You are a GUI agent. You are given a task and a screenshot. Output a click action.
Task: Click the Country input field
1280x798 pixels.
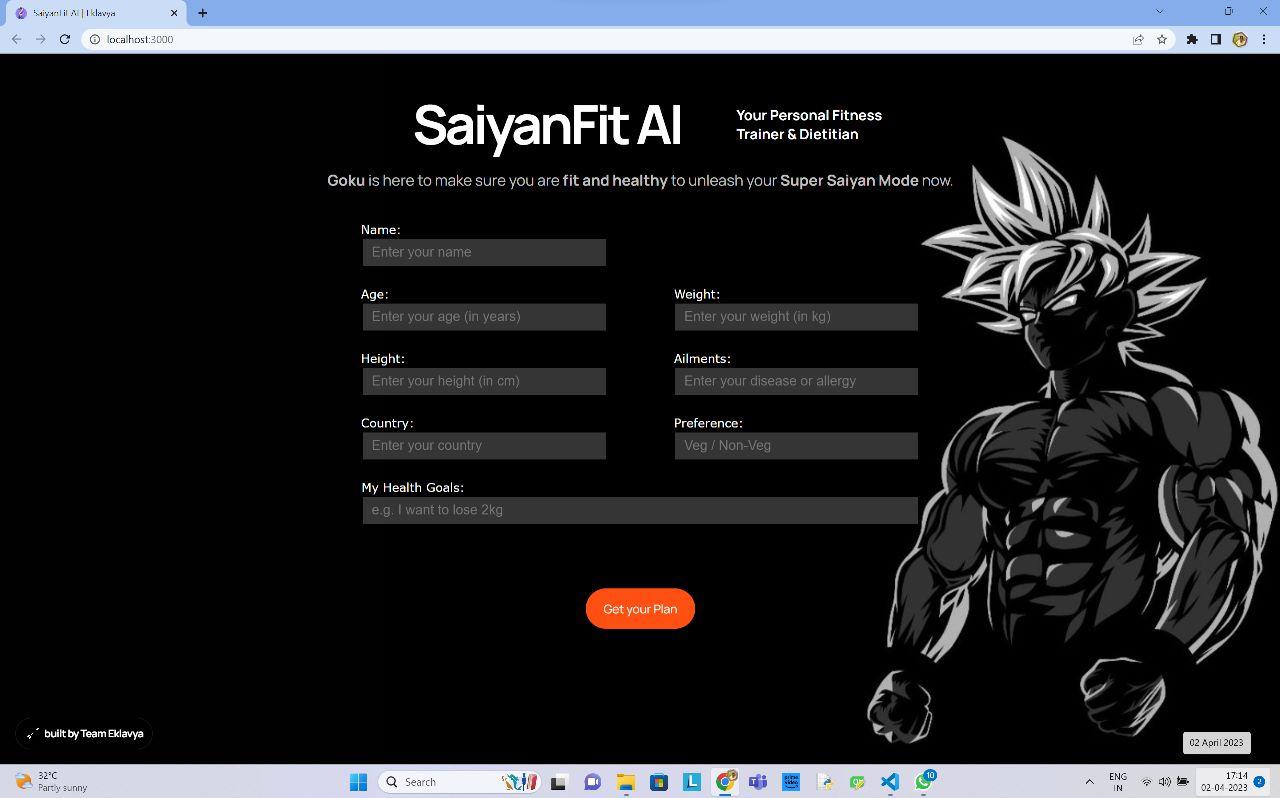coord(484,446)
